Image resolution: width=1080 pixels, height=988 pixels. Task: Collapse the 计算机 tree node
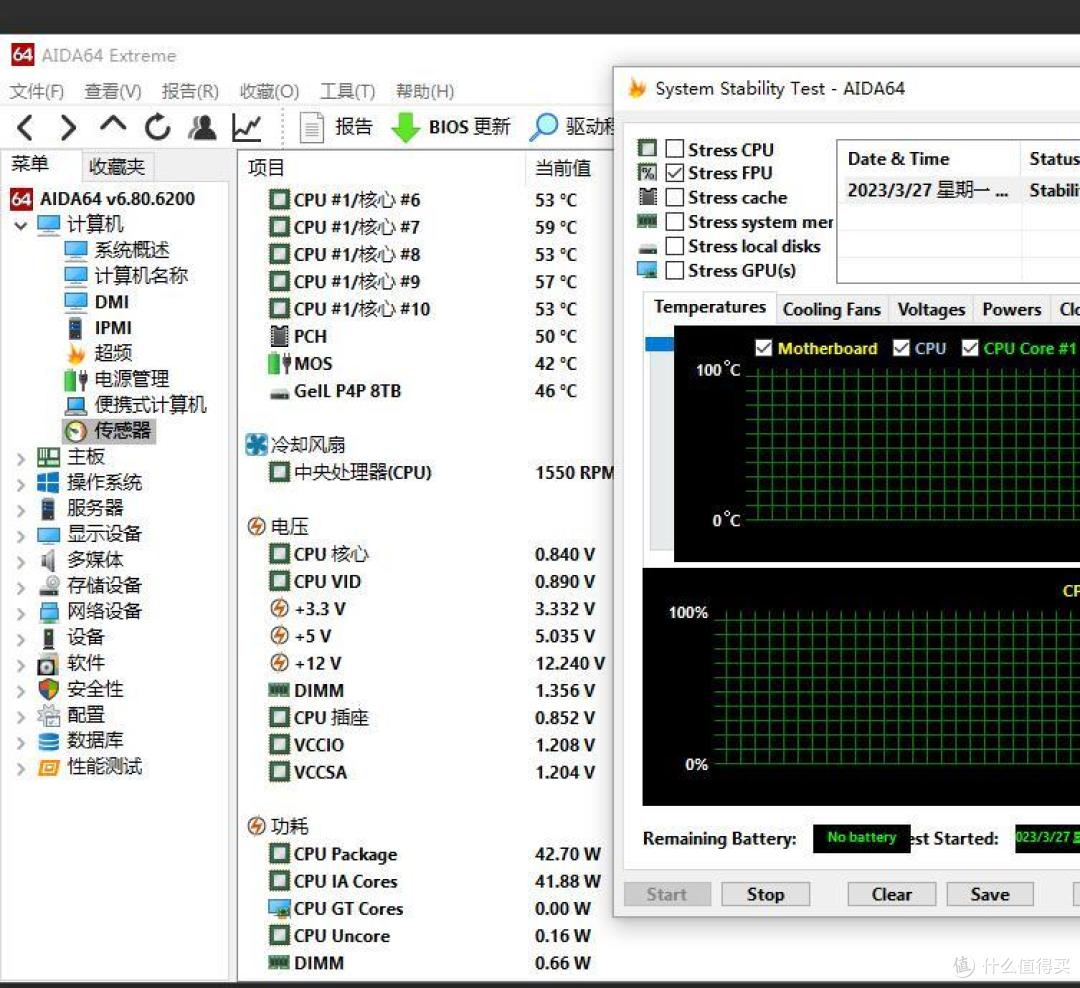pyautogui.click(x=21, y=225)
